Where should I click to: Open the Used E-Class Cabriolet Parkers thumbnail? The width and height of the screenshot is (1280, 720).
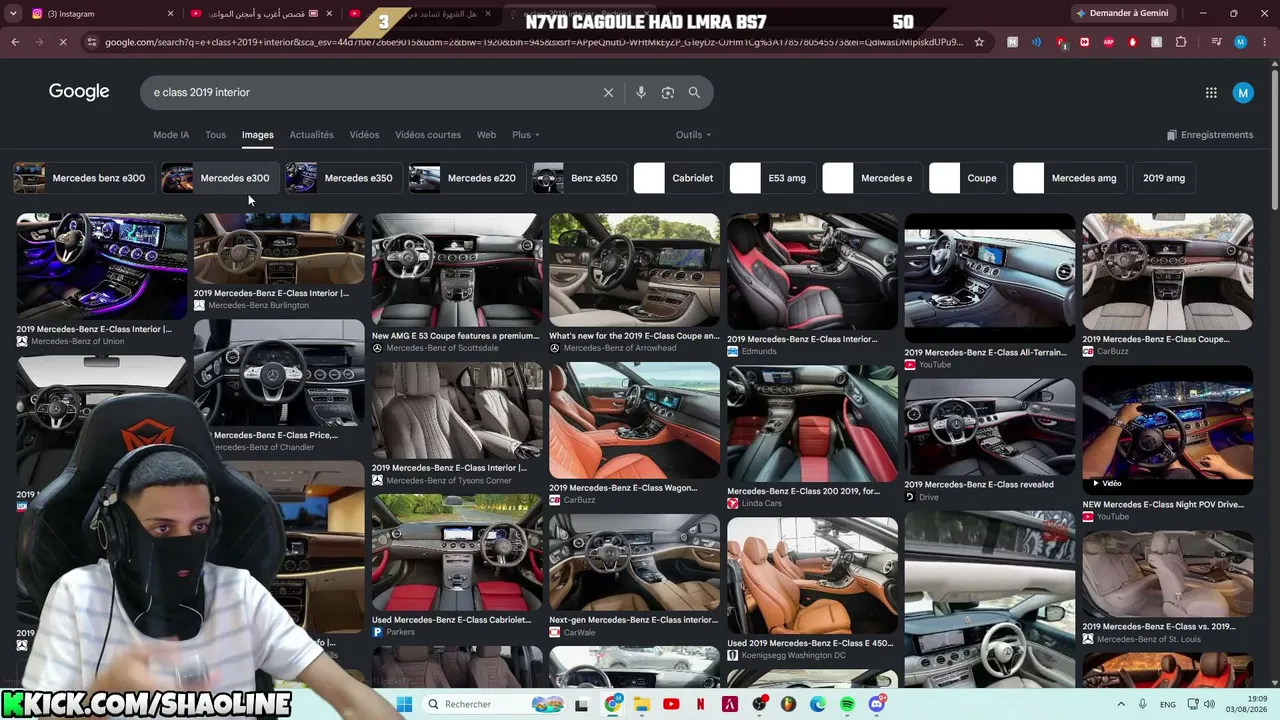coord(457,552)
